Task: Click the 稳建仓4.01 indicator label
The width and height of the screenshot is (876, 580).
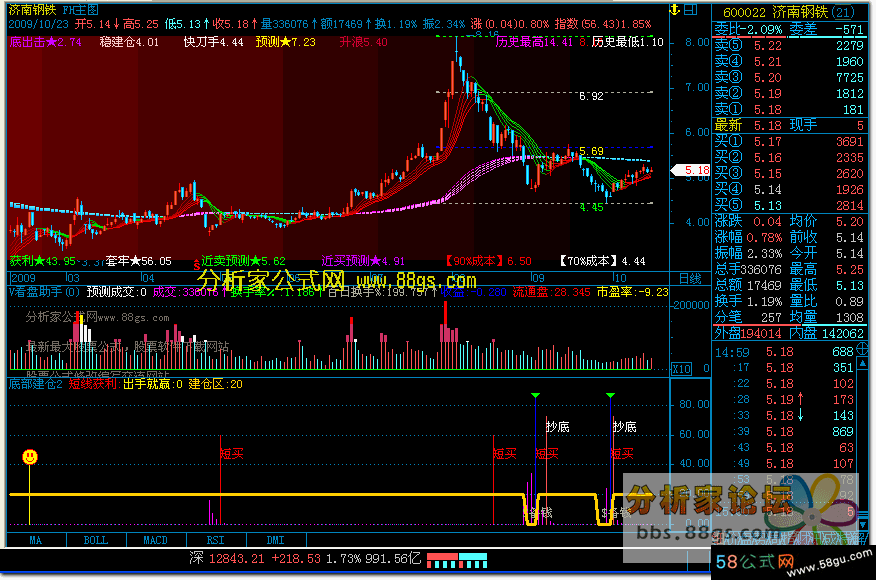Action: (130, 42)
